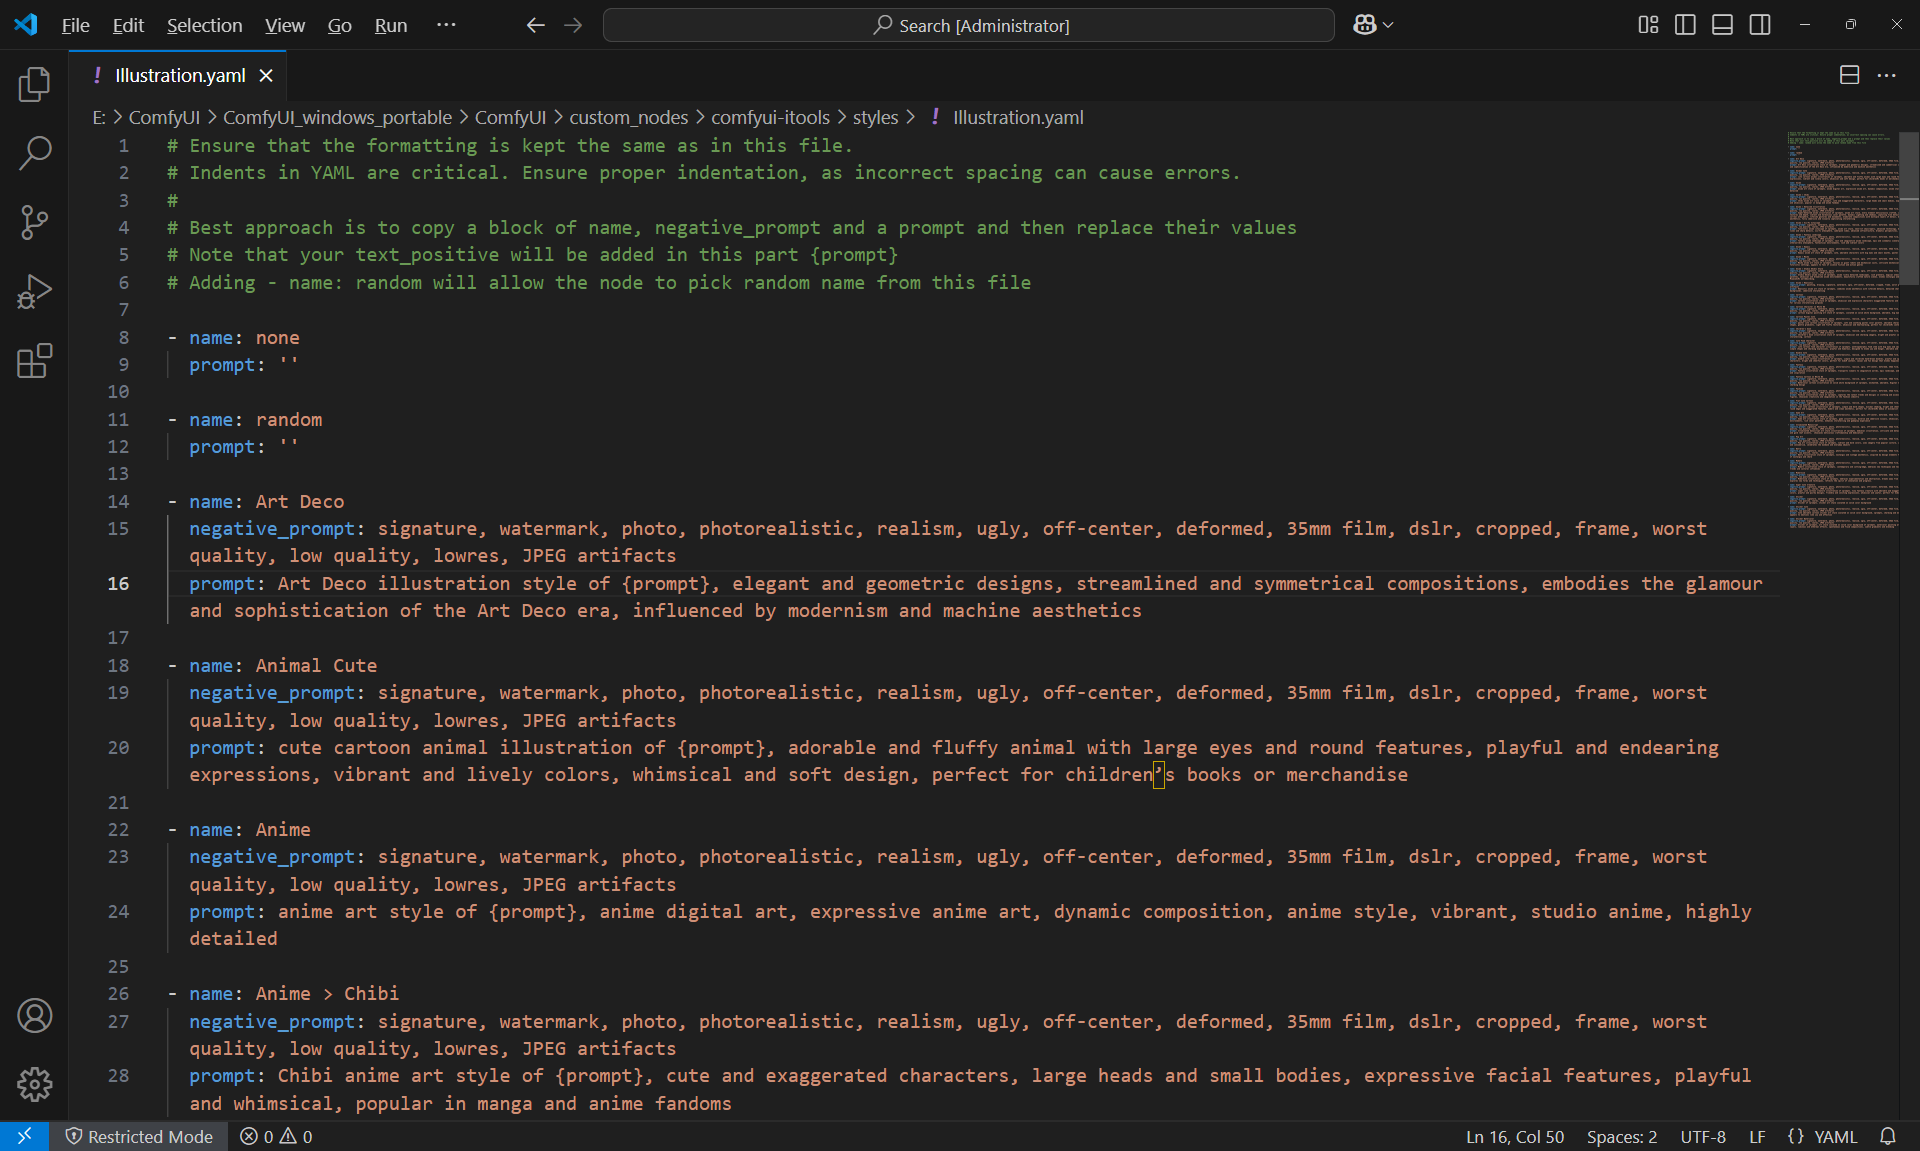The height and width of the screenshot is (1151, 1920).
Task: Toggle the secondary side bar layout
Action: pyautogui.click(x=1760, y=25)
